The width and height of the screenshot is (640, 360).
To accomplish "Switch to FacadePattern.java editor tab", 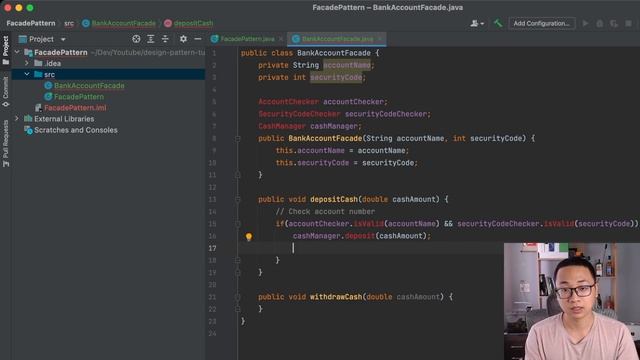I will (247, 39).
